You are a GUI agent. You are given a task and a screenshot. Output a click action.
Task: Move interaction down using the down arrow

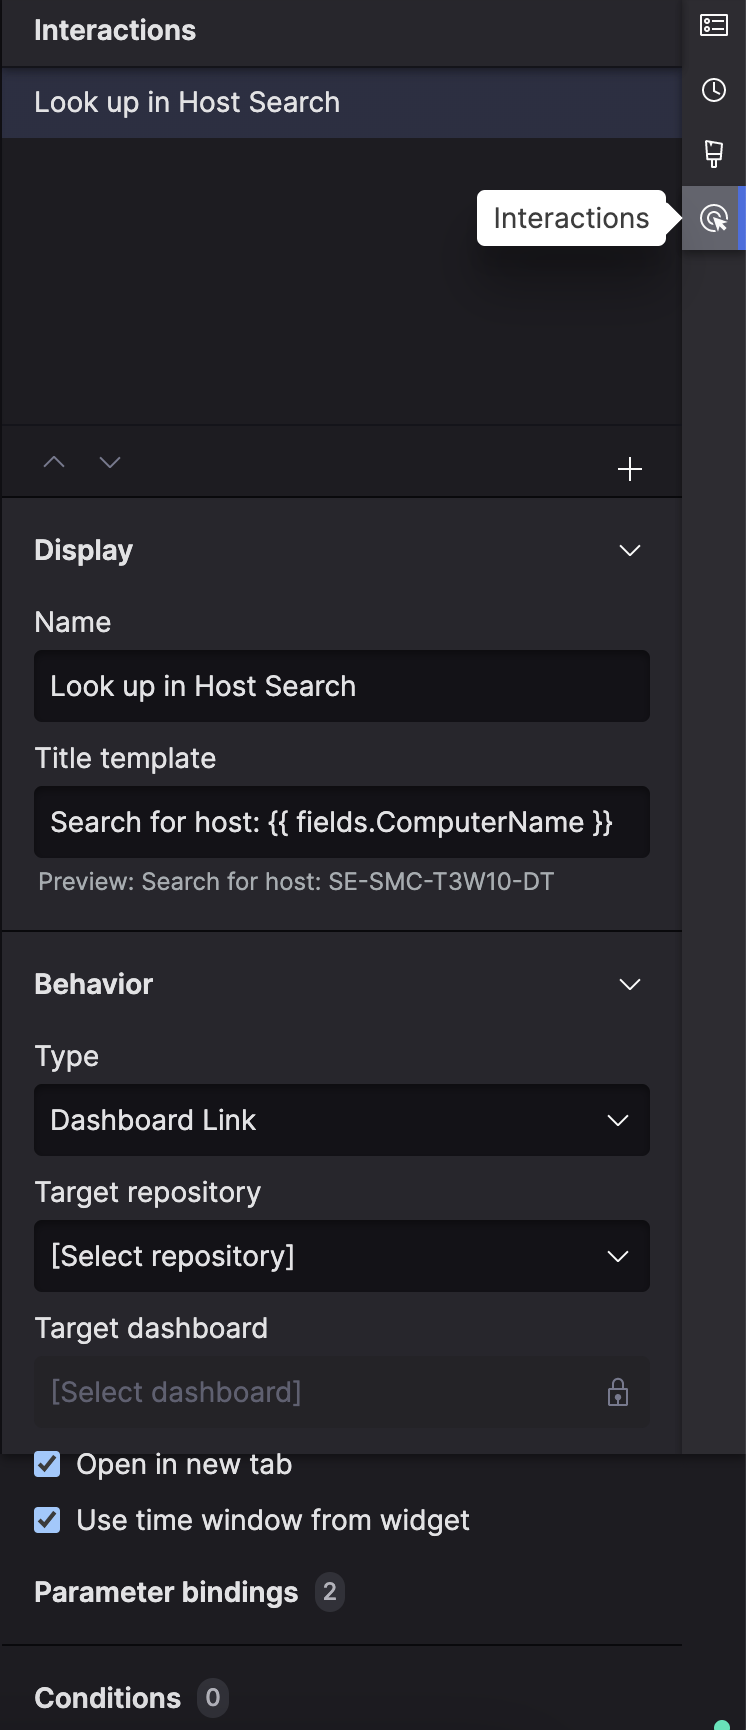tap(109, 461)
